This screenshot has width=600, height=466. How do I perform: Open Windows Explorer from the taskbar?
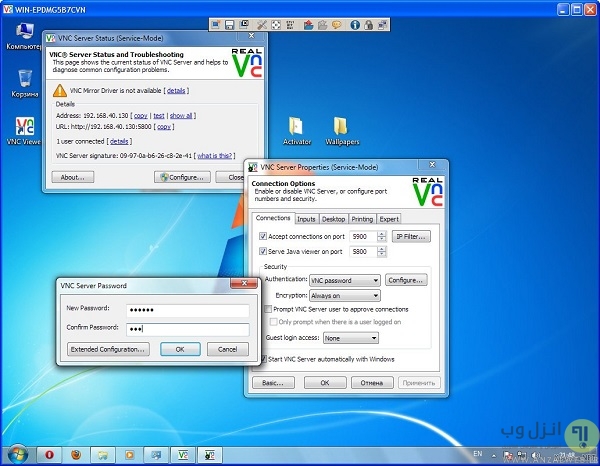tap(103, 455)
